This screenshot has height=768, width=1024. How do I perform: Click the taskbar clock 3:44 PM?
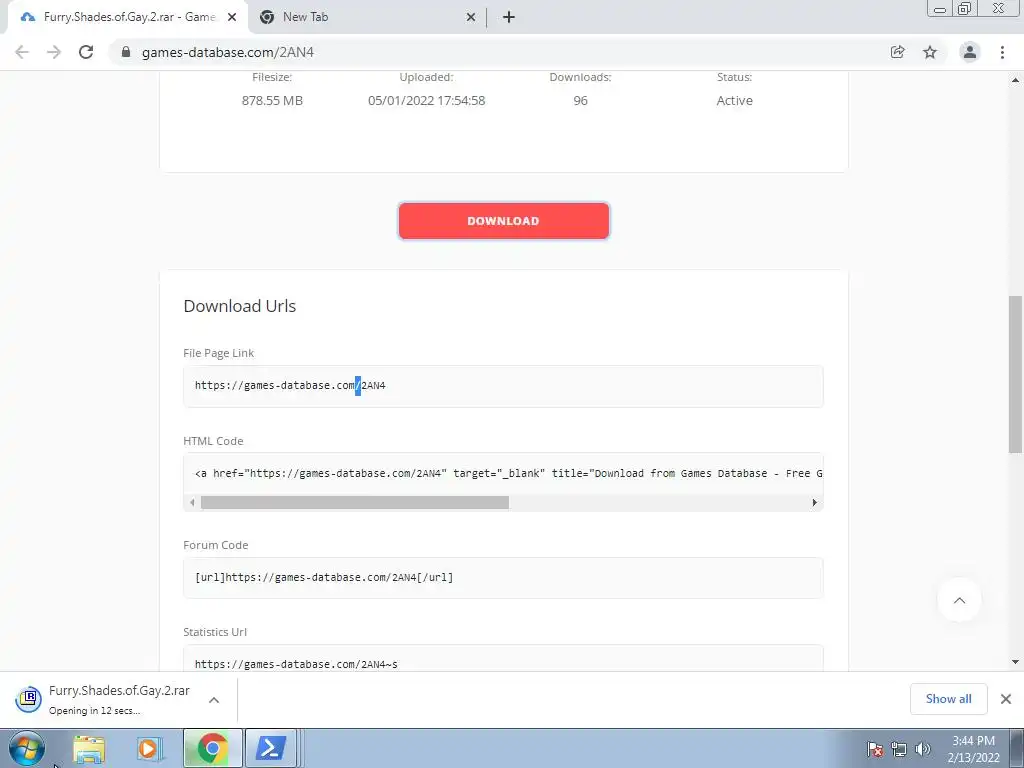coord(973,741)
